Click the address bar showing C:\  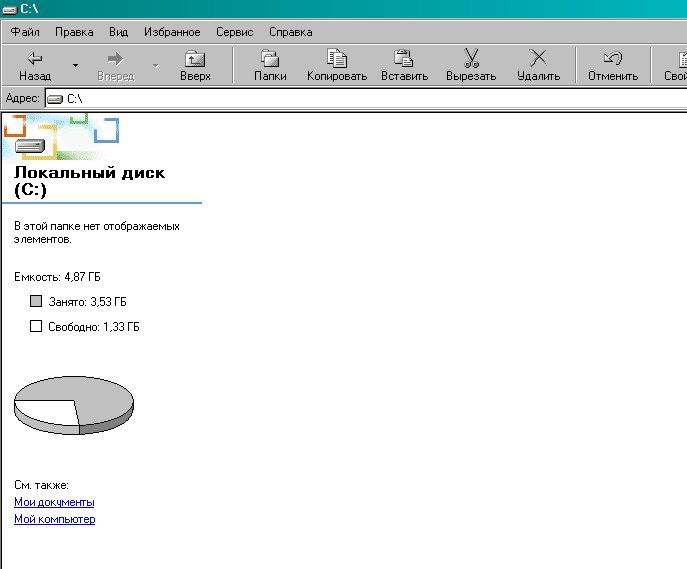[366, 99]
